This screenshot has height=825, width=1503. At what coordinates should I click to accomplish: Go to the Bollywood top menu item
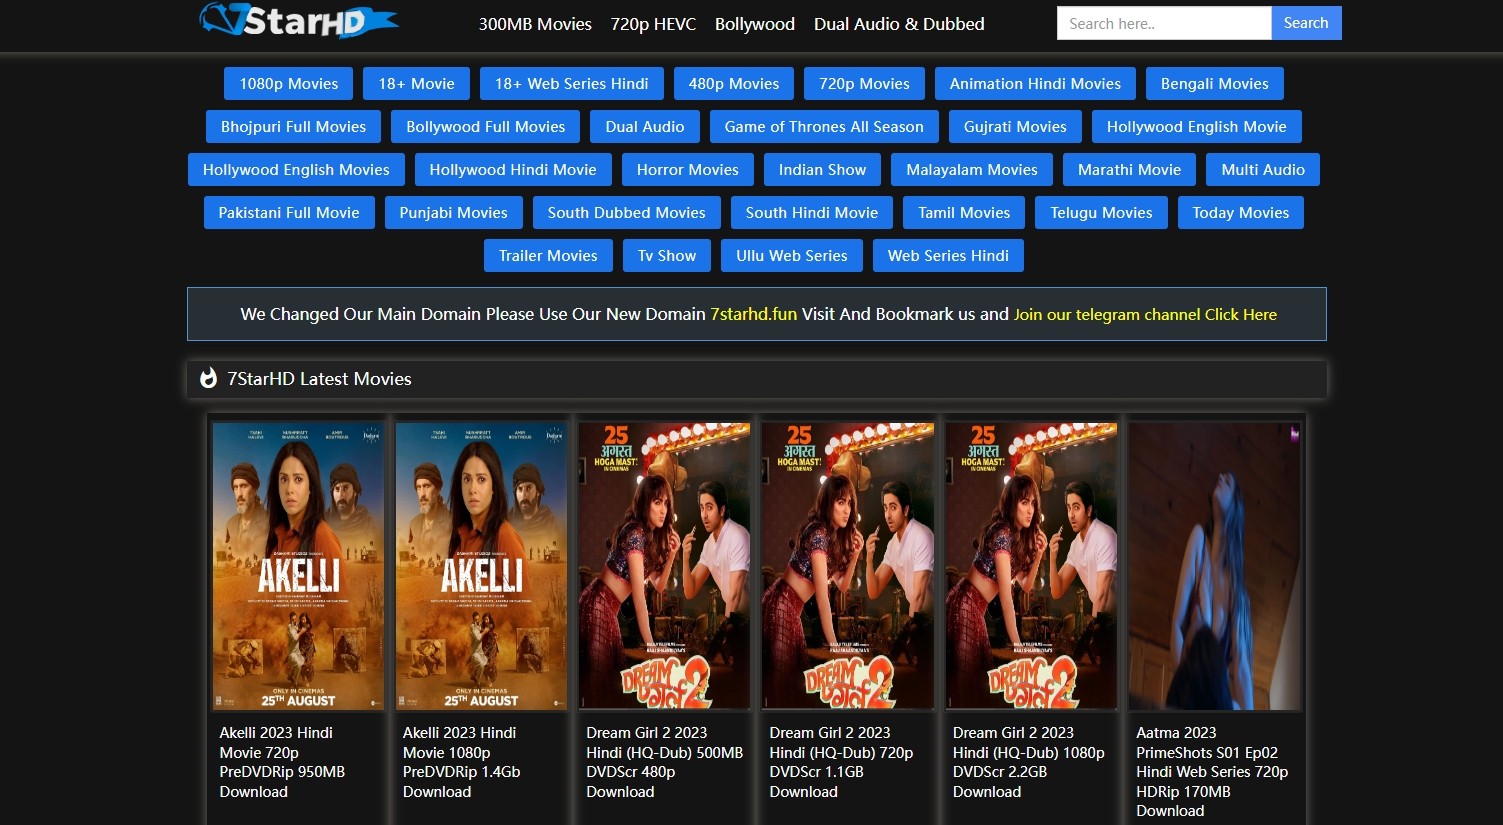coord(755,24)
